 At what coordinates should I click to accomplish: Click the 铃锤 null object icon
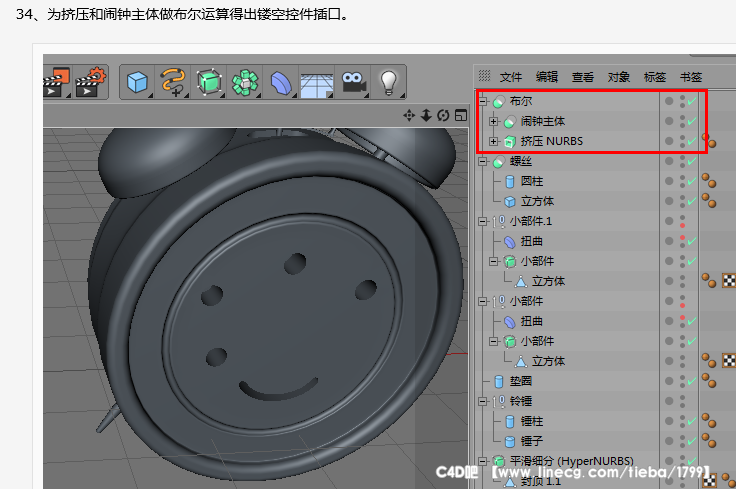[x=501, y=401]
